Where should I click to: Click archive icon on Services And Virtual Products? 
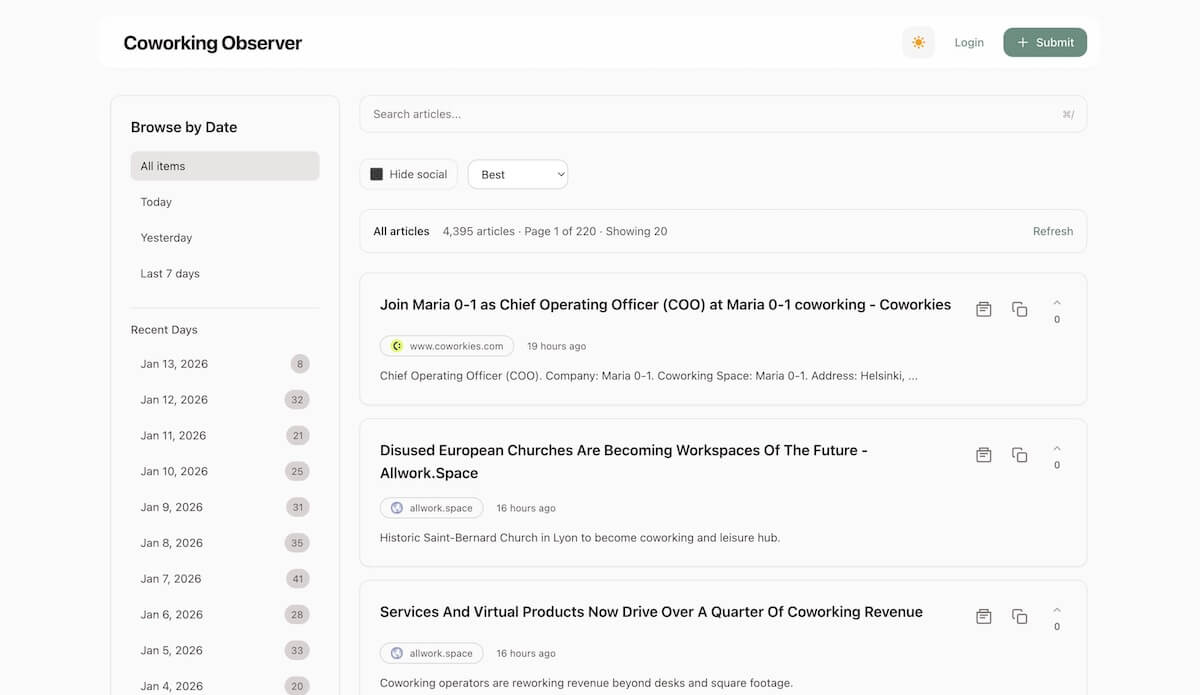[984, 617]
